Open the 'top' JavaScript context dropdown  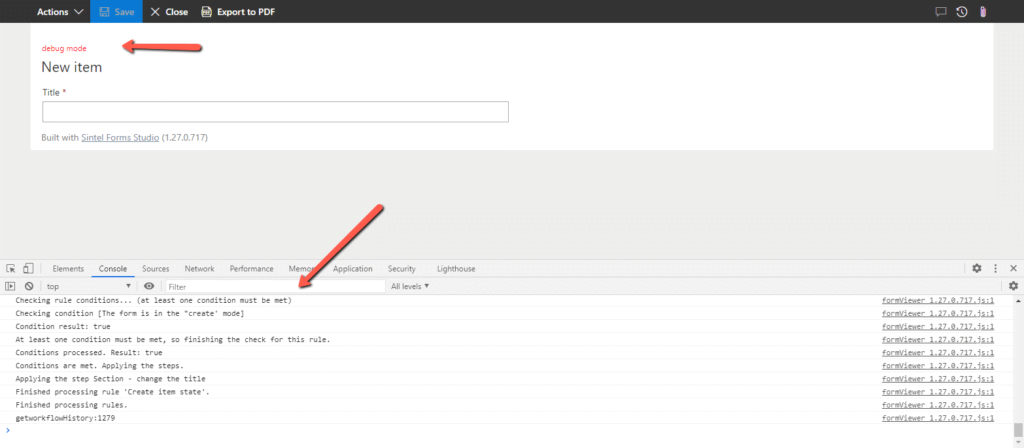[x=88, y=286]
